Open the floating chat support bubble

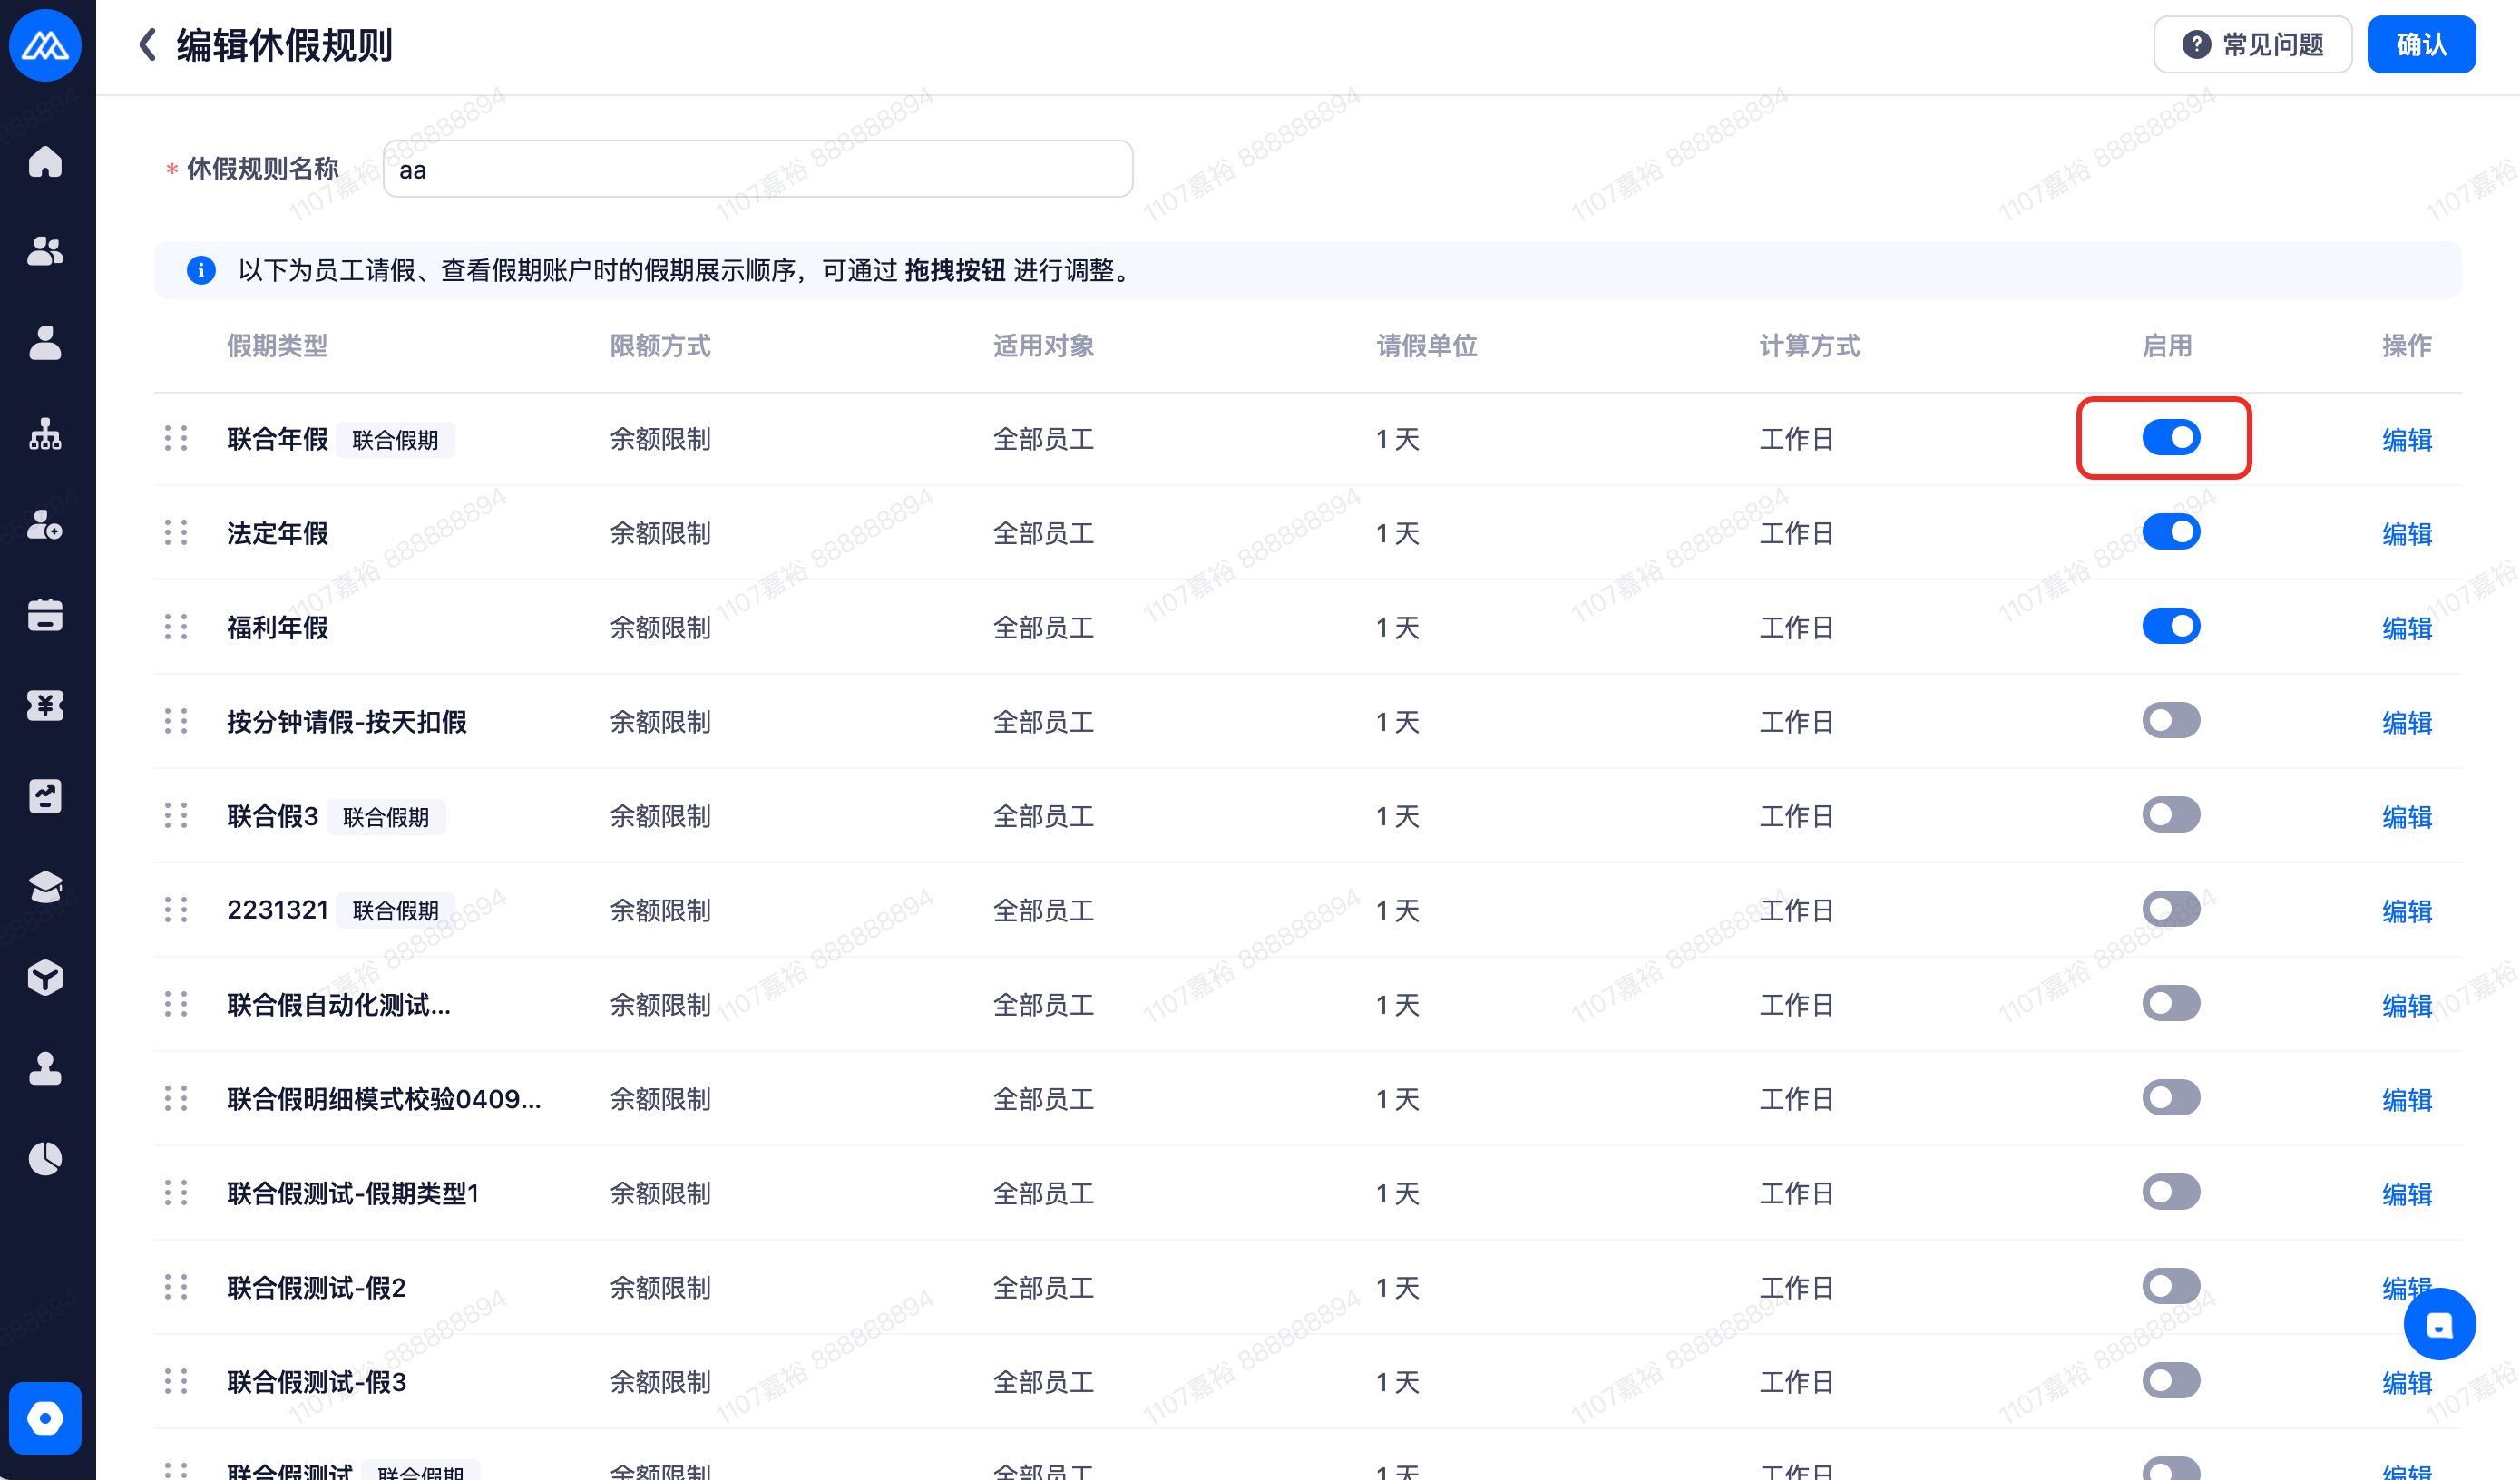(2438, 1324)
